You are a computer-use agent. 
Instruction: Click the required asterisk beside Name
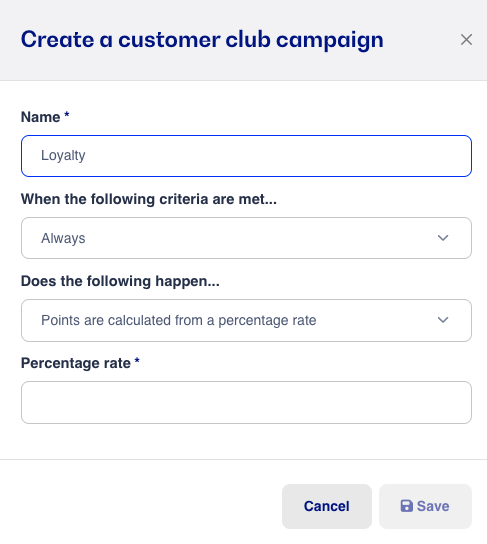(x=67, y=114)
